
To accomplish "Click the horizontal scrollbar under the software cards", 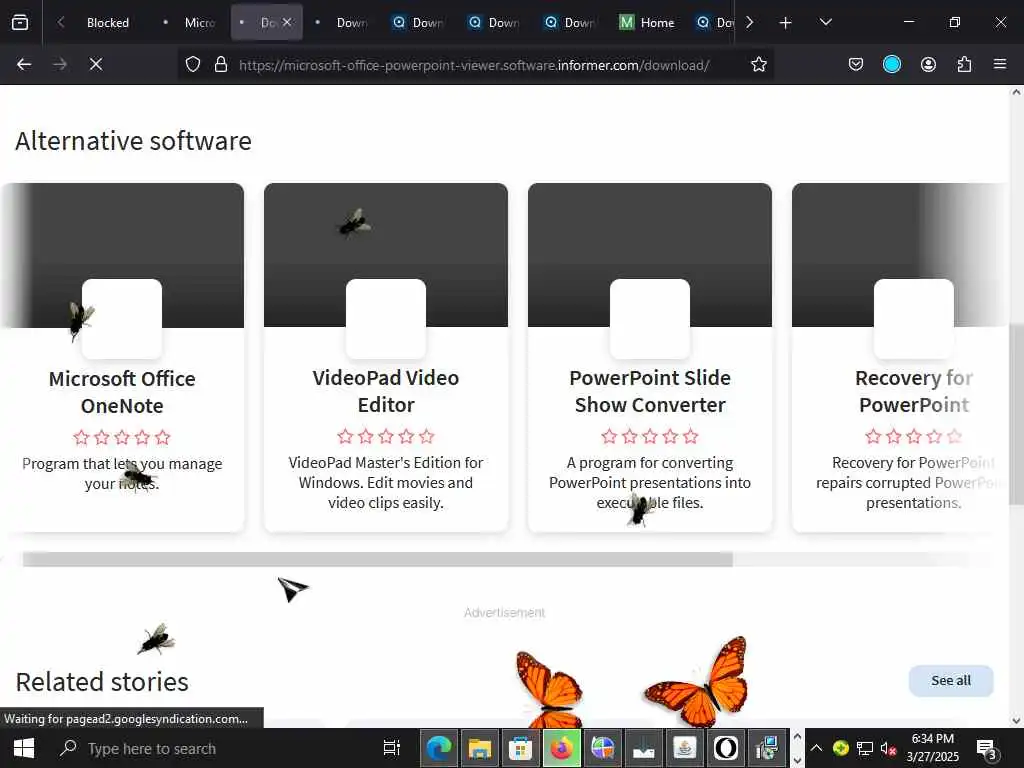I will coord(377,559).
